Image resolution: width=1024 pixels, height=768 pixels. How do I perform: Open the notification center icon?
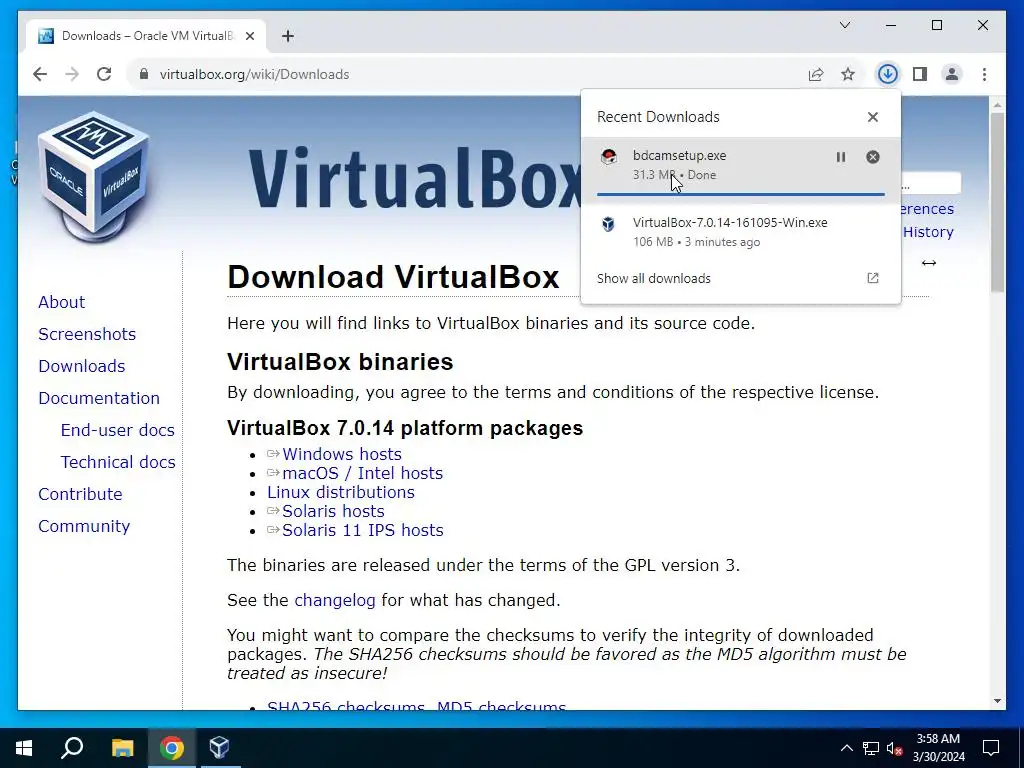991,748
